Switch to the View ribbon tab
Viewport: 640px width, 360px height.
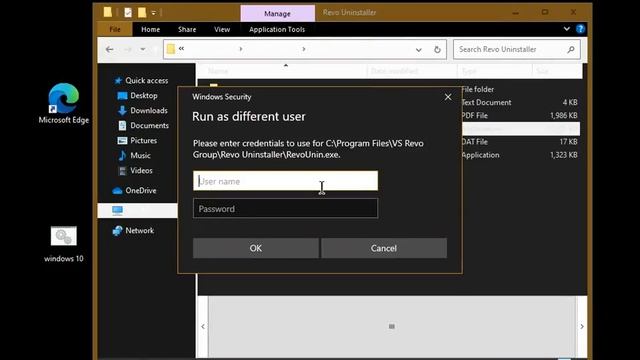[x=222, y=29]
